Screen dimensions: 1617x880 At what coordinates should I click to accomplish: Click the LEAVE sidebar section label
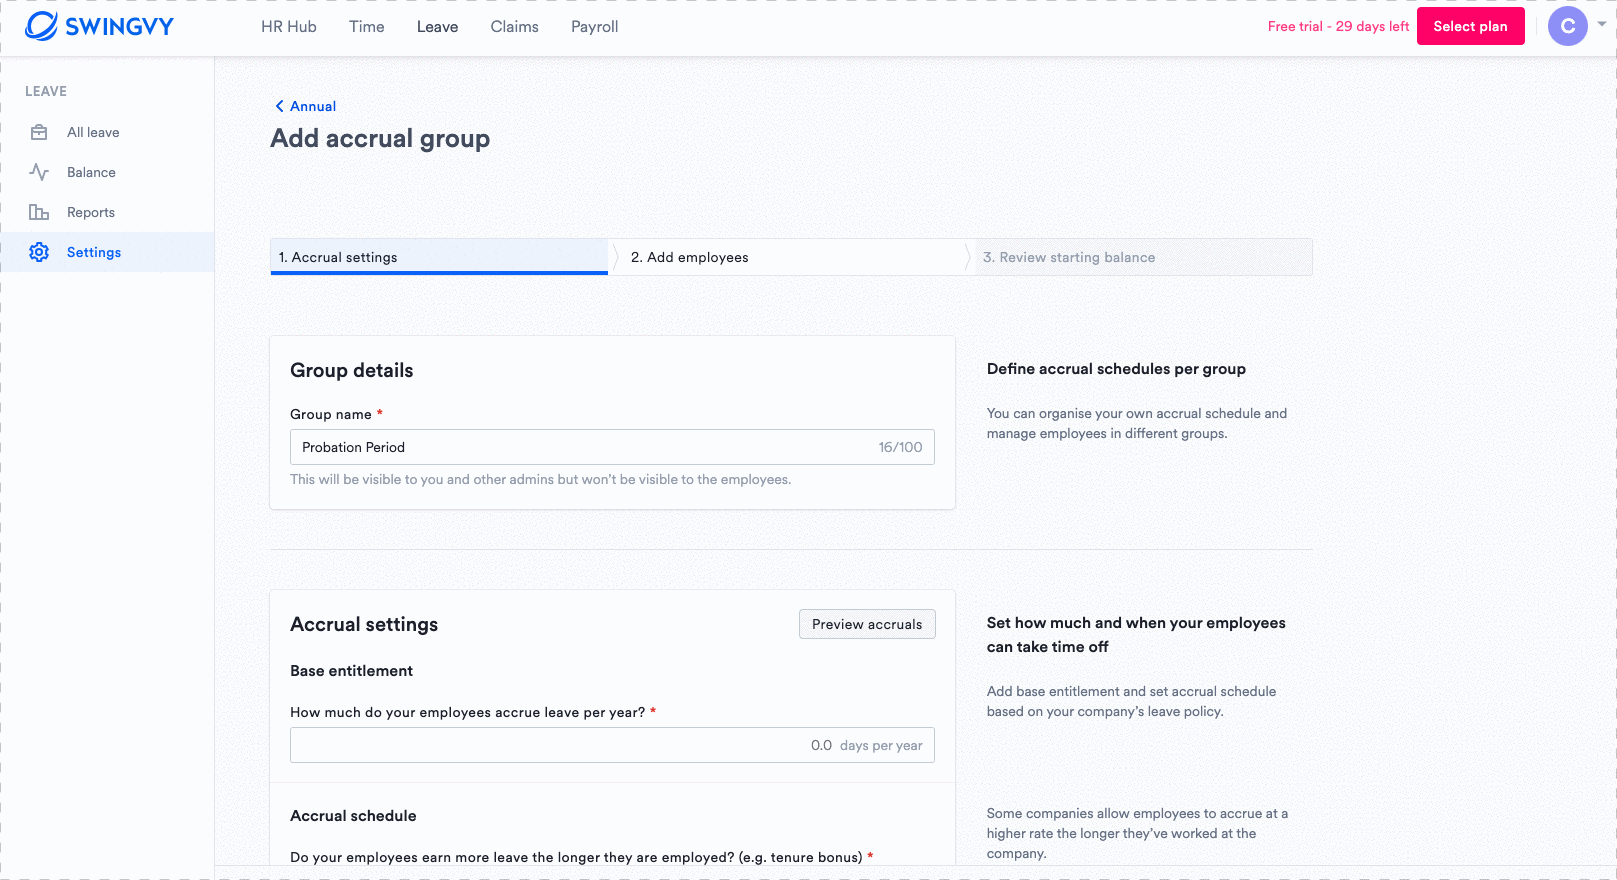46,91
